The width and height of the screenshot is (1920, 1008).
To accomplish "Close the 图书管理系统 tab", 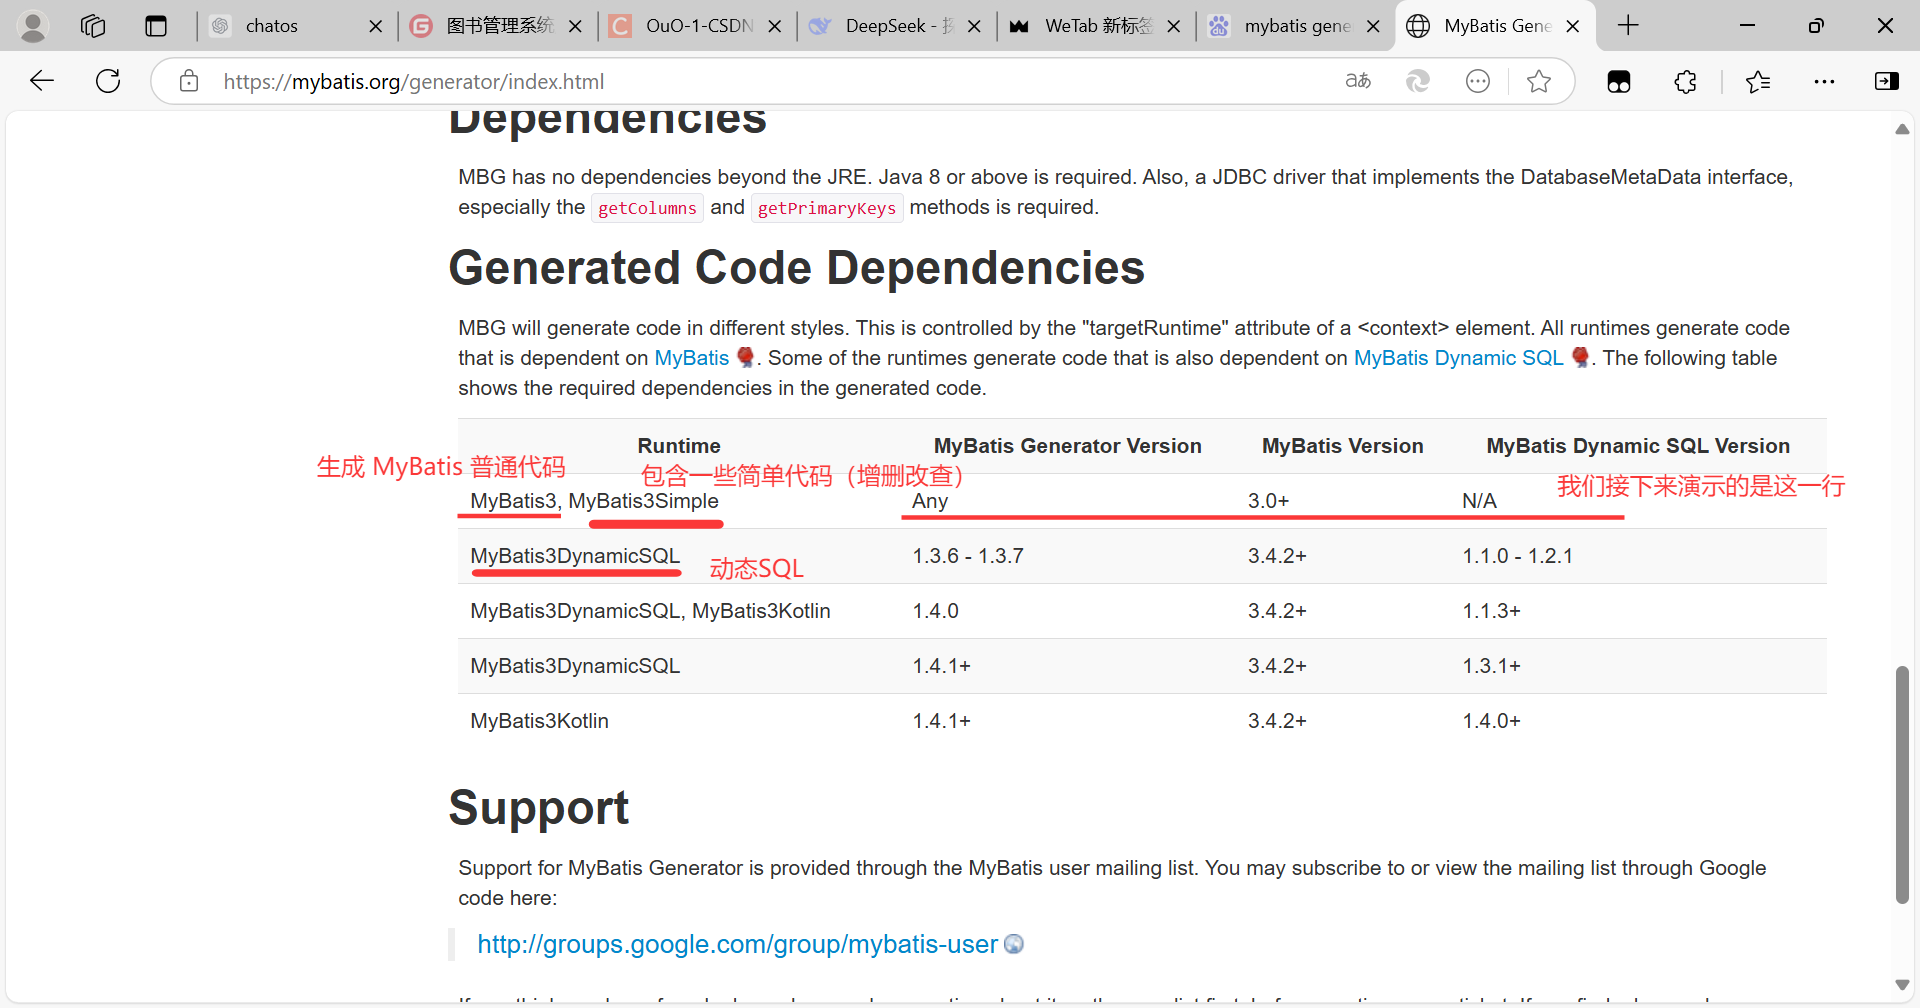I will [575, 26].
